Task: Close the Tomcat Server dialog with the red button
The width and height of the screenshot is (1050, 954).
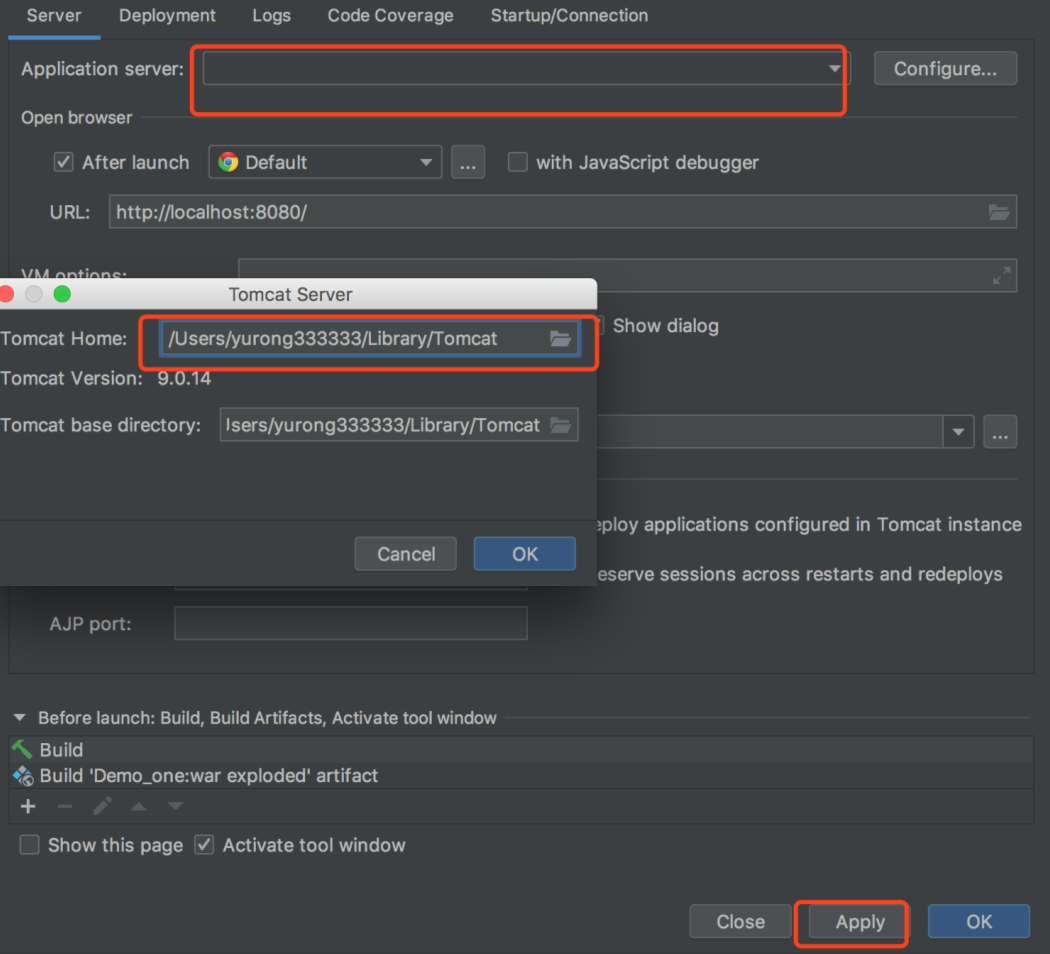Action: coord(6,294)
